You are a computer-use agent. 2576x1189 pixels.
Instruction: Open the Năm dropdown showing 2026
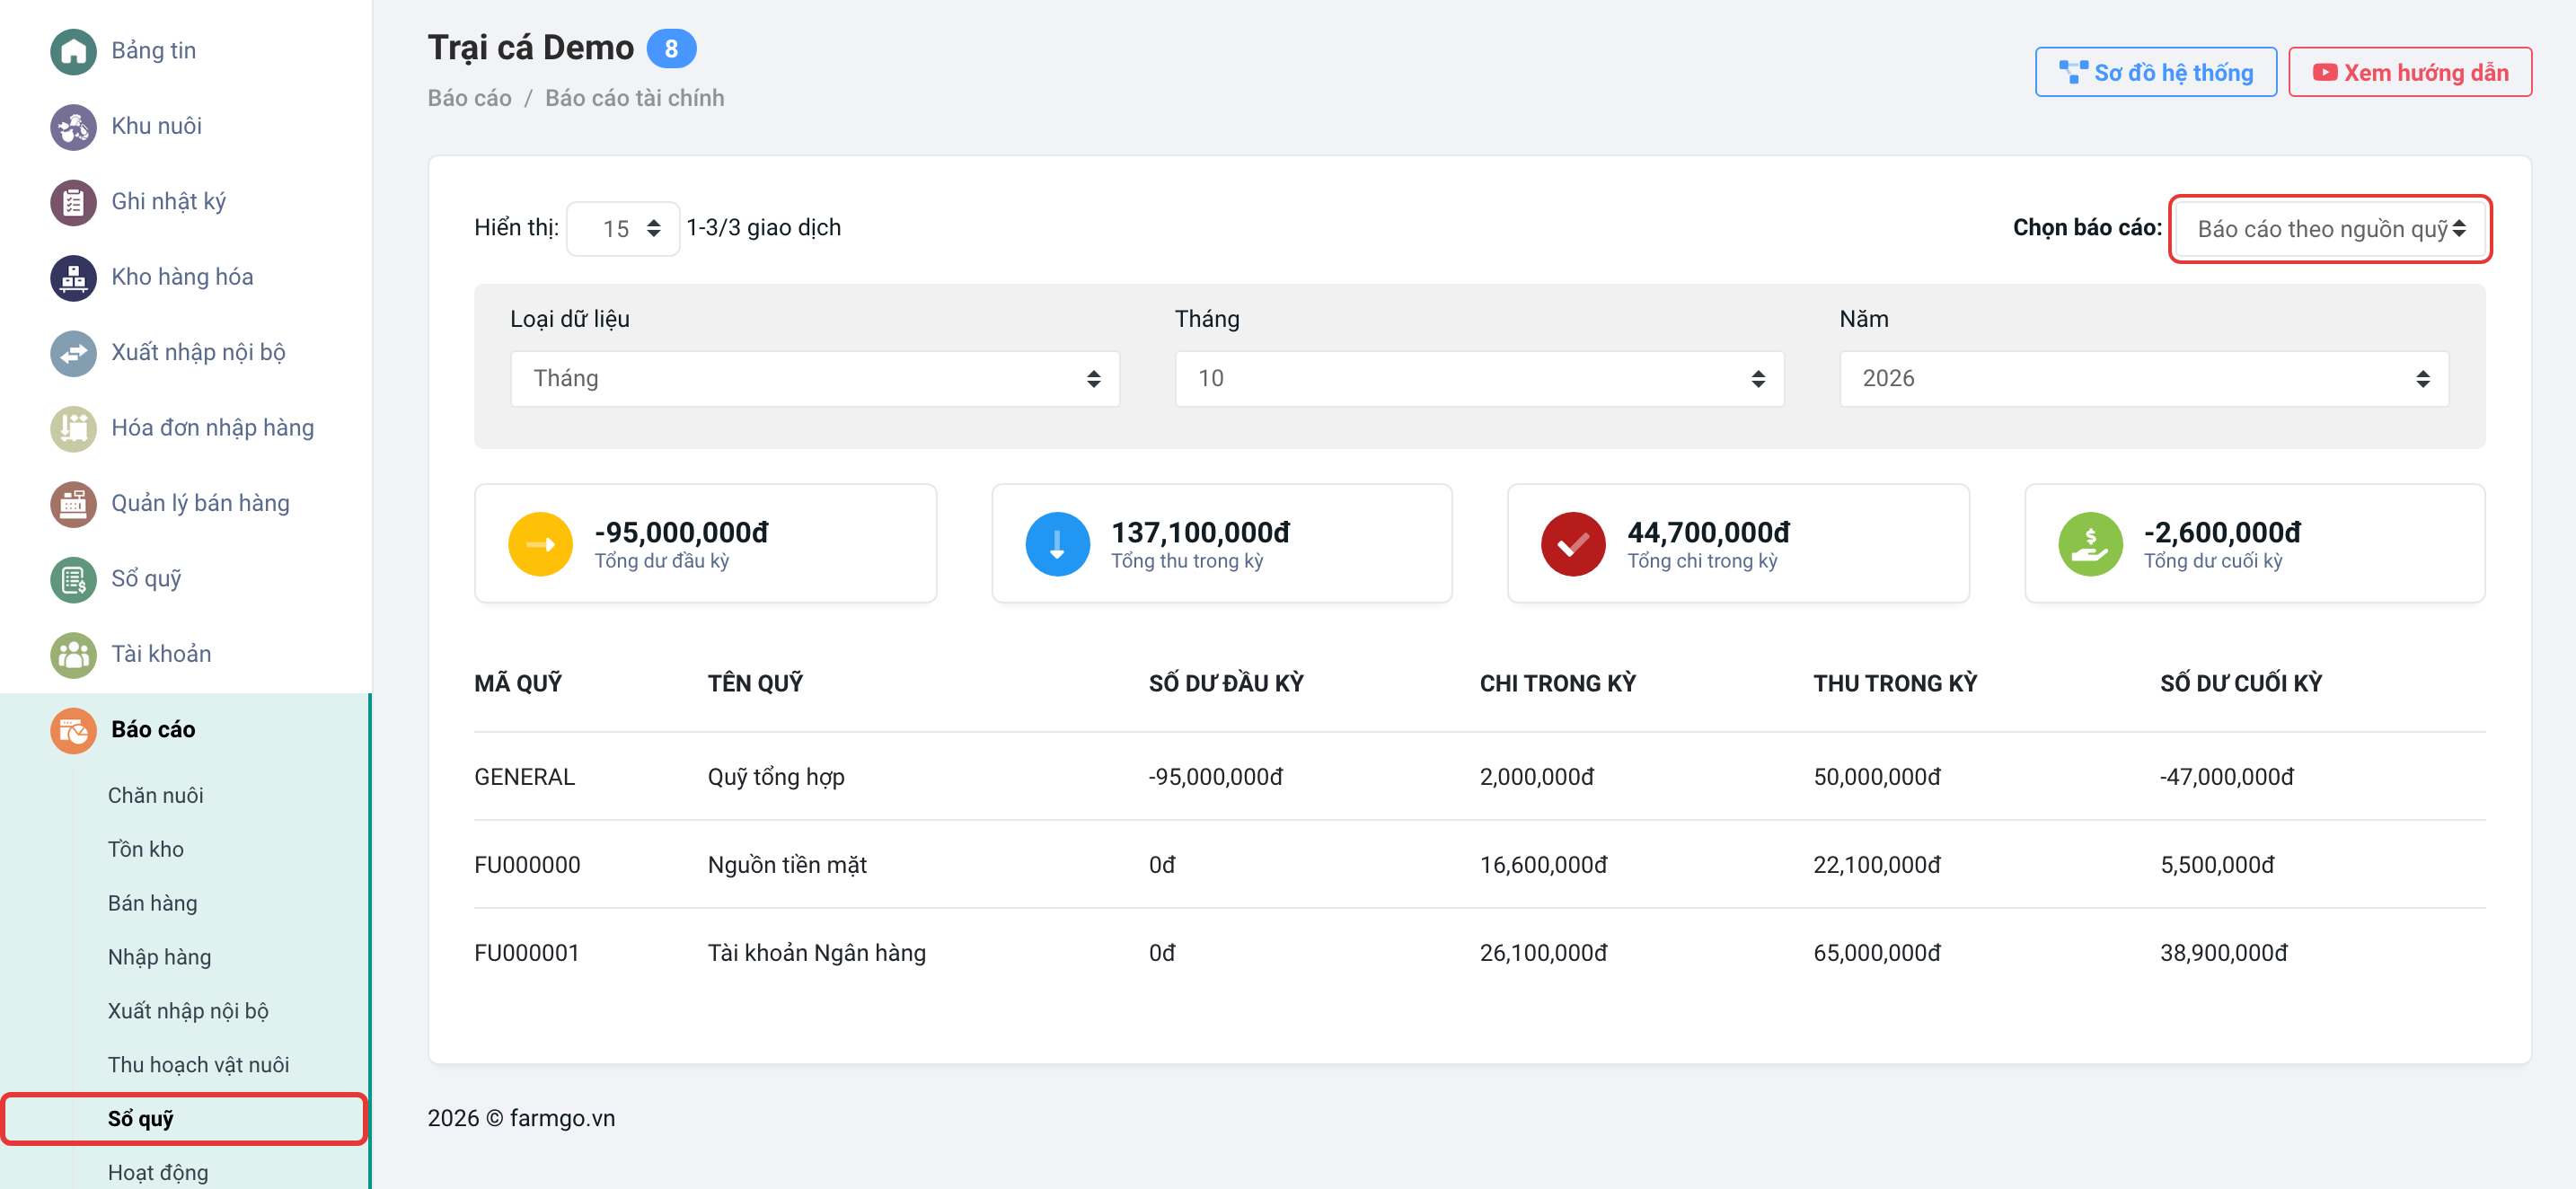tap(2144, 379)
